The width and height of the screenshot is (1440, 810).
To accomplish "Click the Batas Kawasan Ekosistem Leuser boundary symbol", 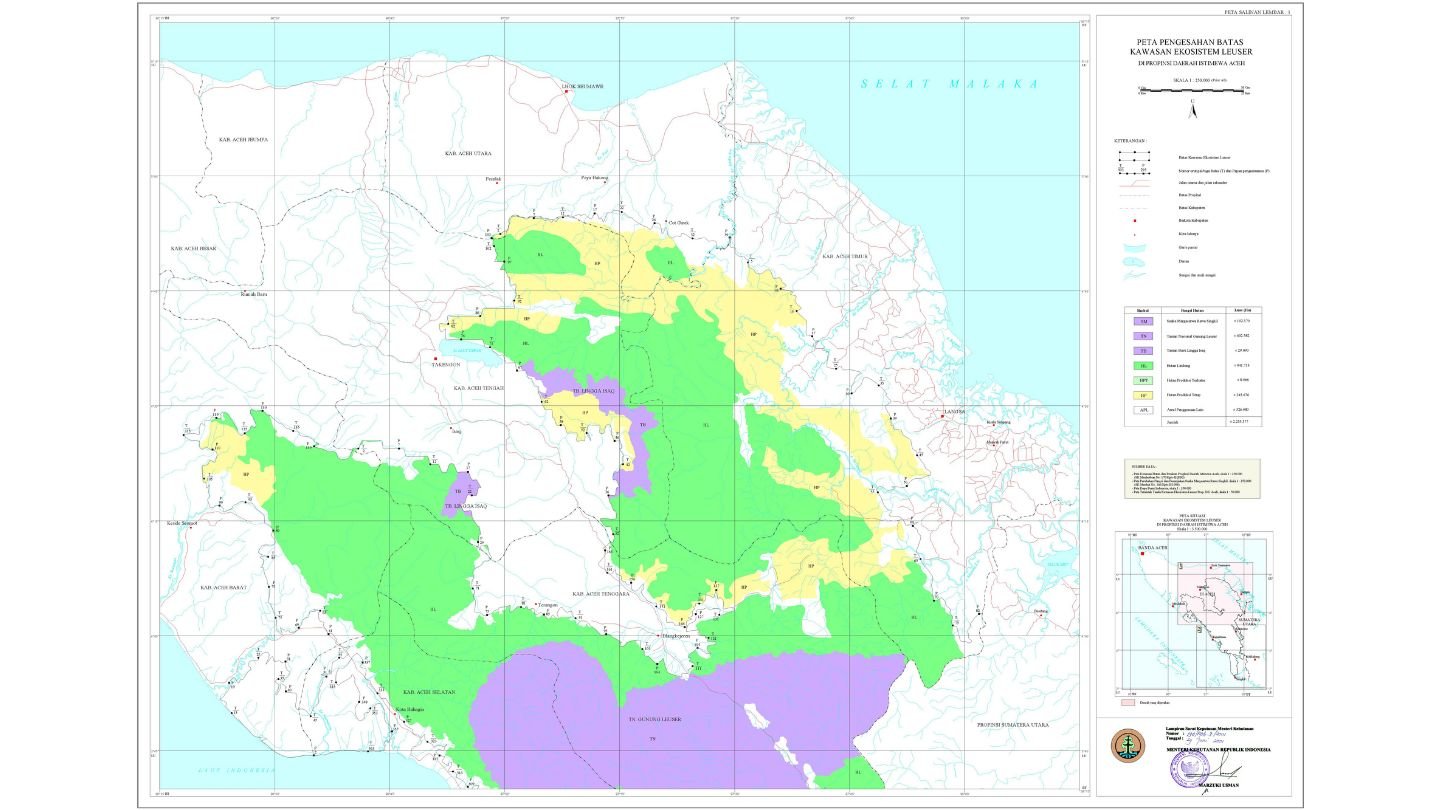I will [x=1135, y=157].
